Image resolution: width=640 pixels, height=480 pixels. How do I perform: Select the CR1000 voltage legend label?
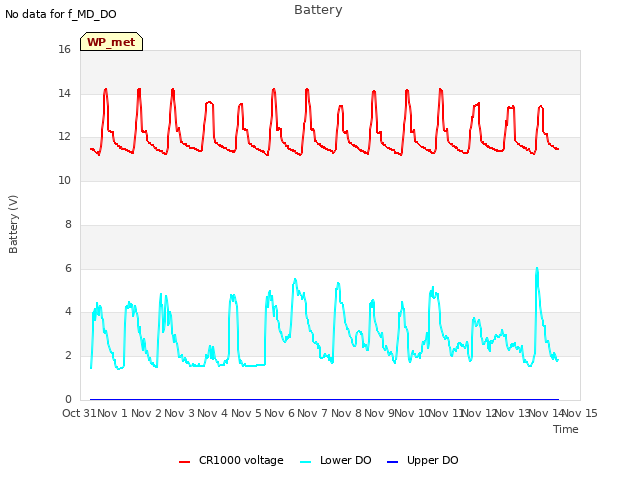[x=241, y=460]
